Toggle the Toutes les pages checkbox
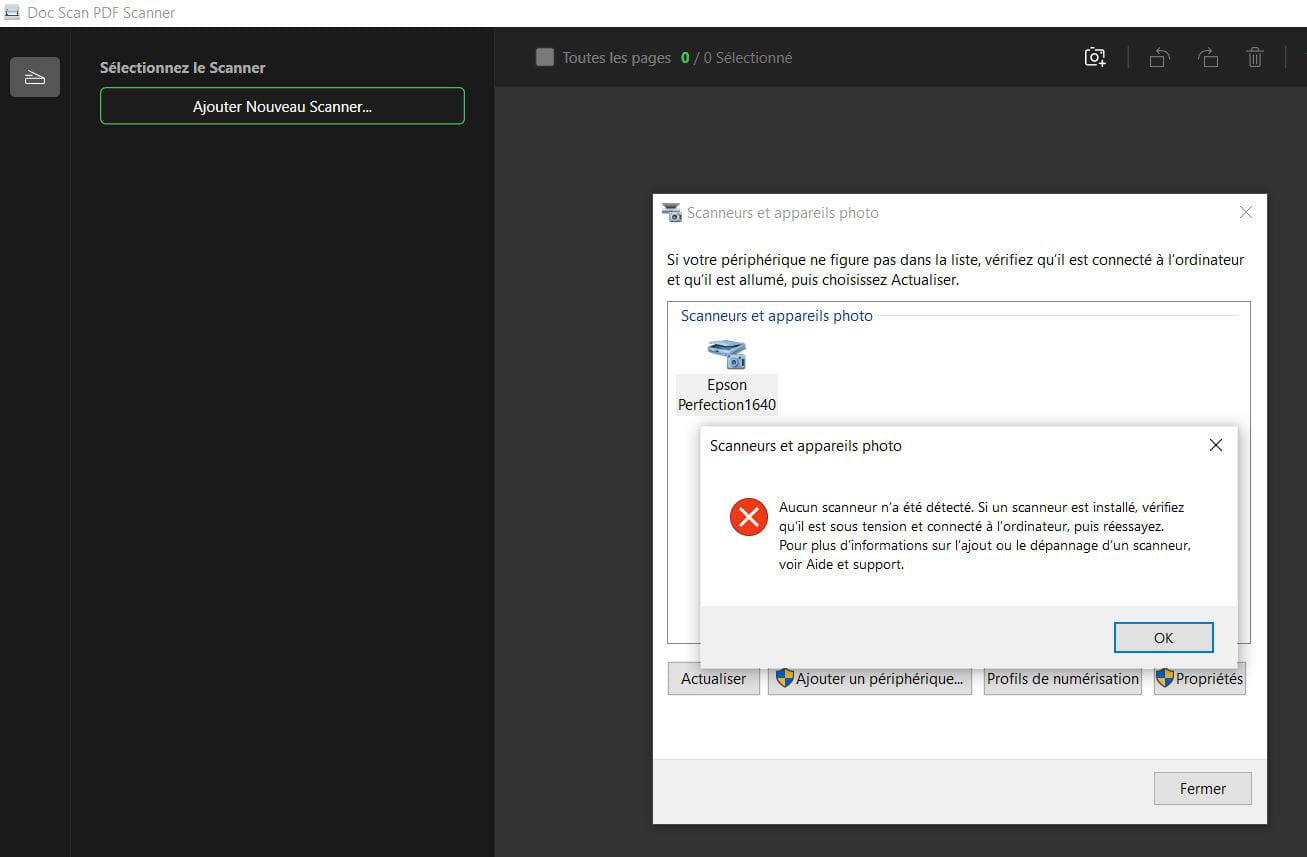 tap(545, 57)
